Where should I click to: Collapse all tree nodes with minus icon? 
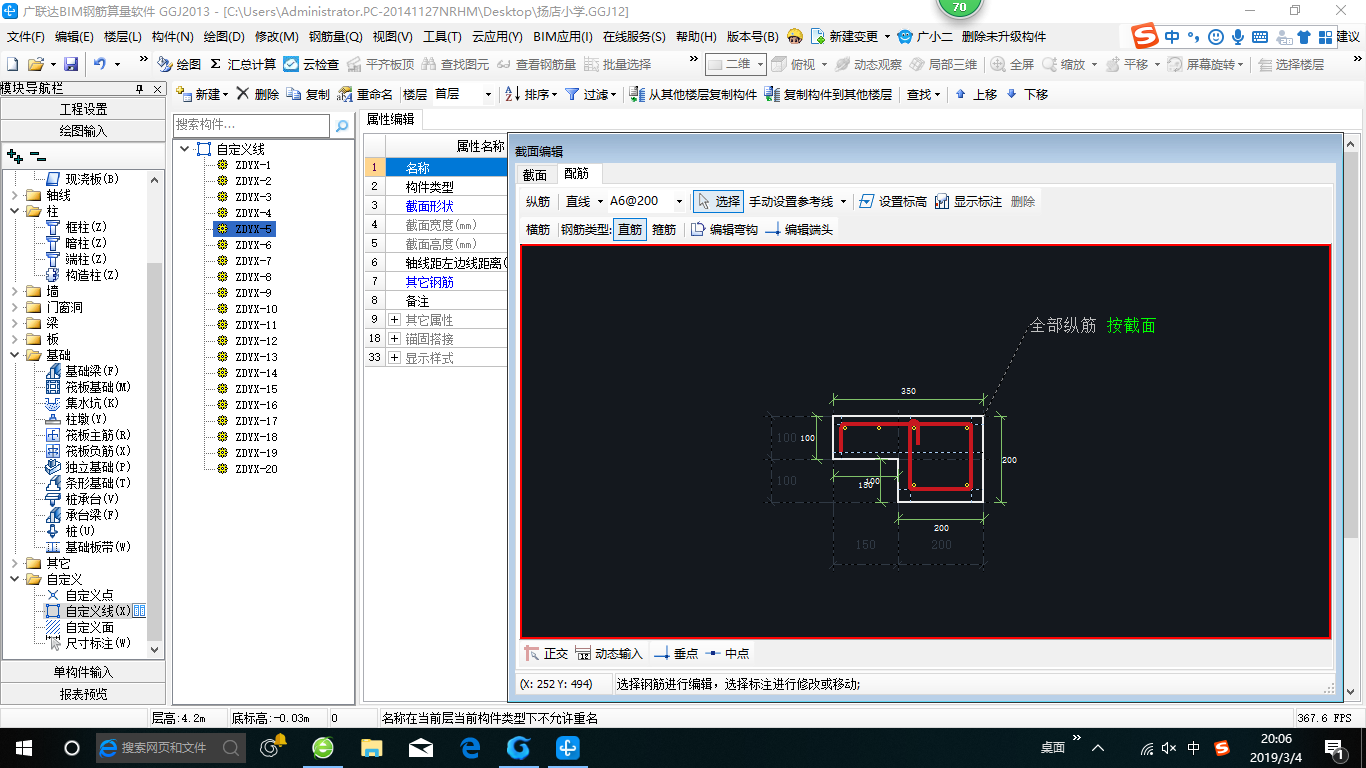point(37,155)
